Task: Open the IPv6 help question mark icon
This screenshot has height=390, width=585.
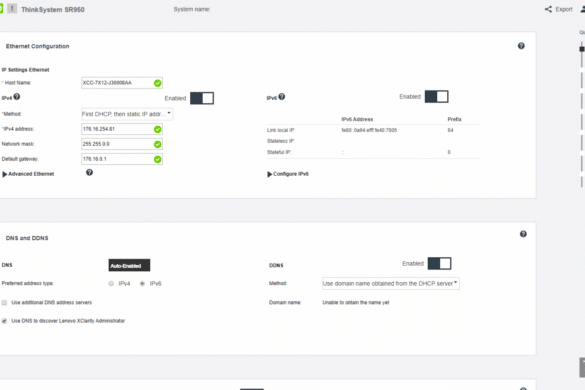Action: [282, 97]
